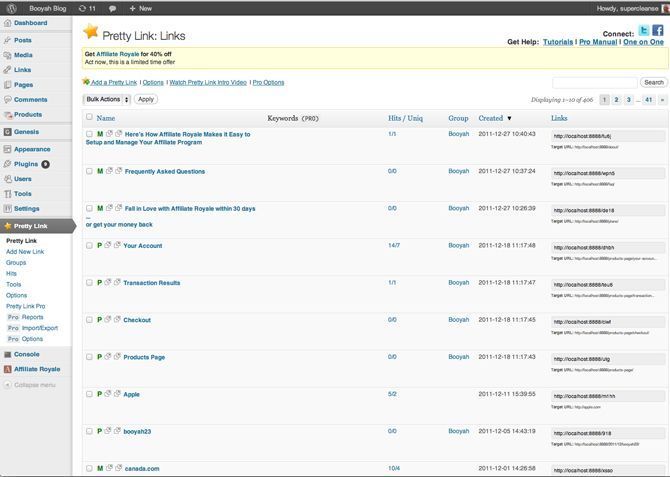
Task: Open Add New Link submenu item
Action: pos(25,252)
